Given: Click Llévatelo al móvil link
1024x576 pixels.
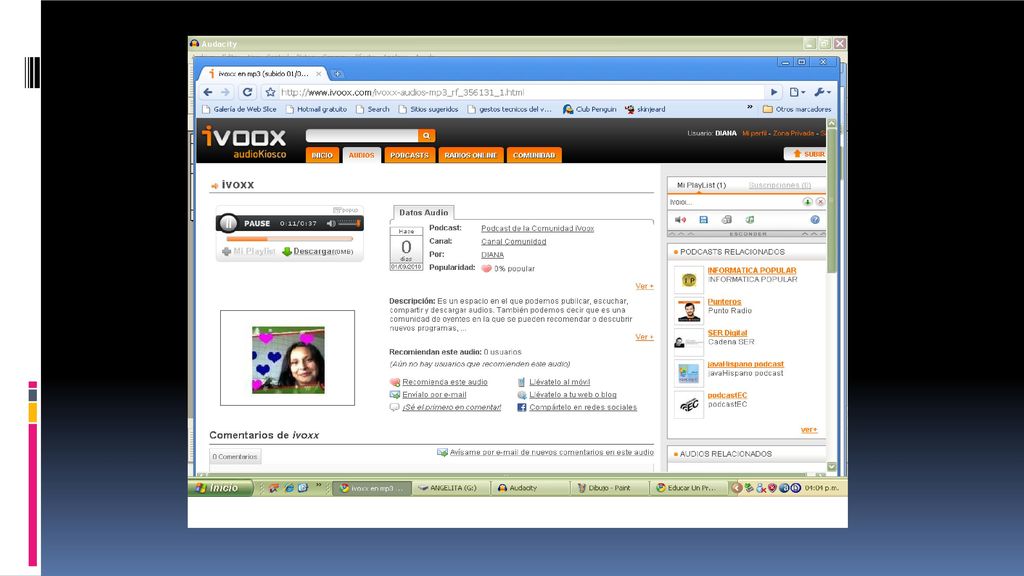Looking at the screenshot, I should (x=559, y=382).
